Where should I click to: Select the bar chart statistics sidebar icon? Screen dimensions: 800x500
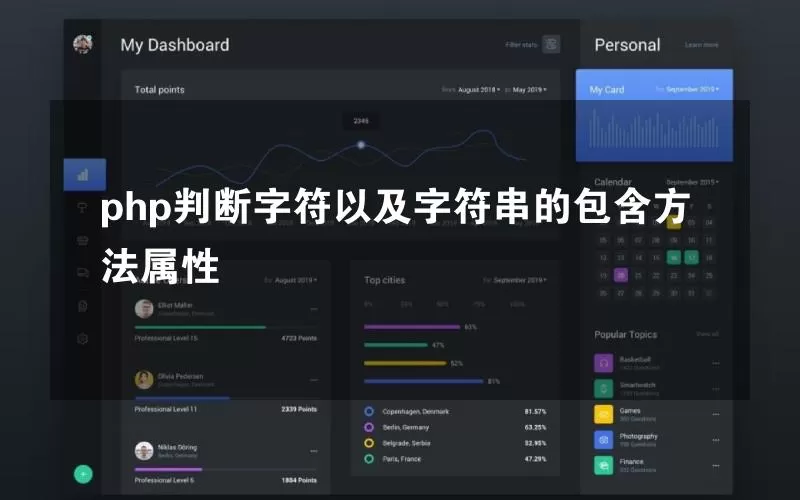83,175
